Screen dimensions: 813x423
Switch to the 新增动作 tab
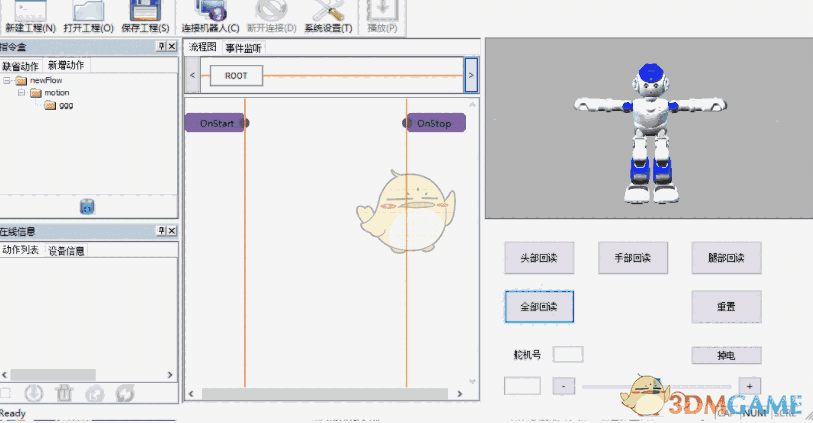tap(66, 65)
